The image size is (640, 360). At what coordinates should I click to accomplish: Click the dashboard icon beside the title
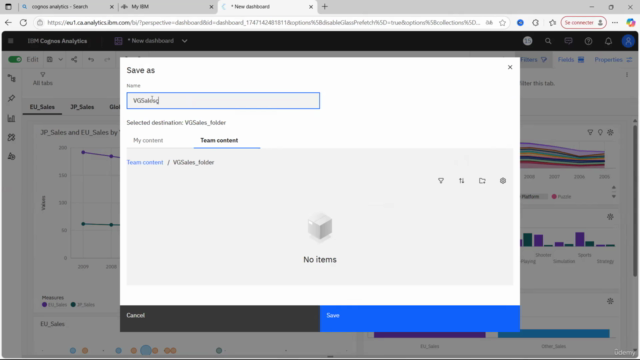[x=118, y=41]
